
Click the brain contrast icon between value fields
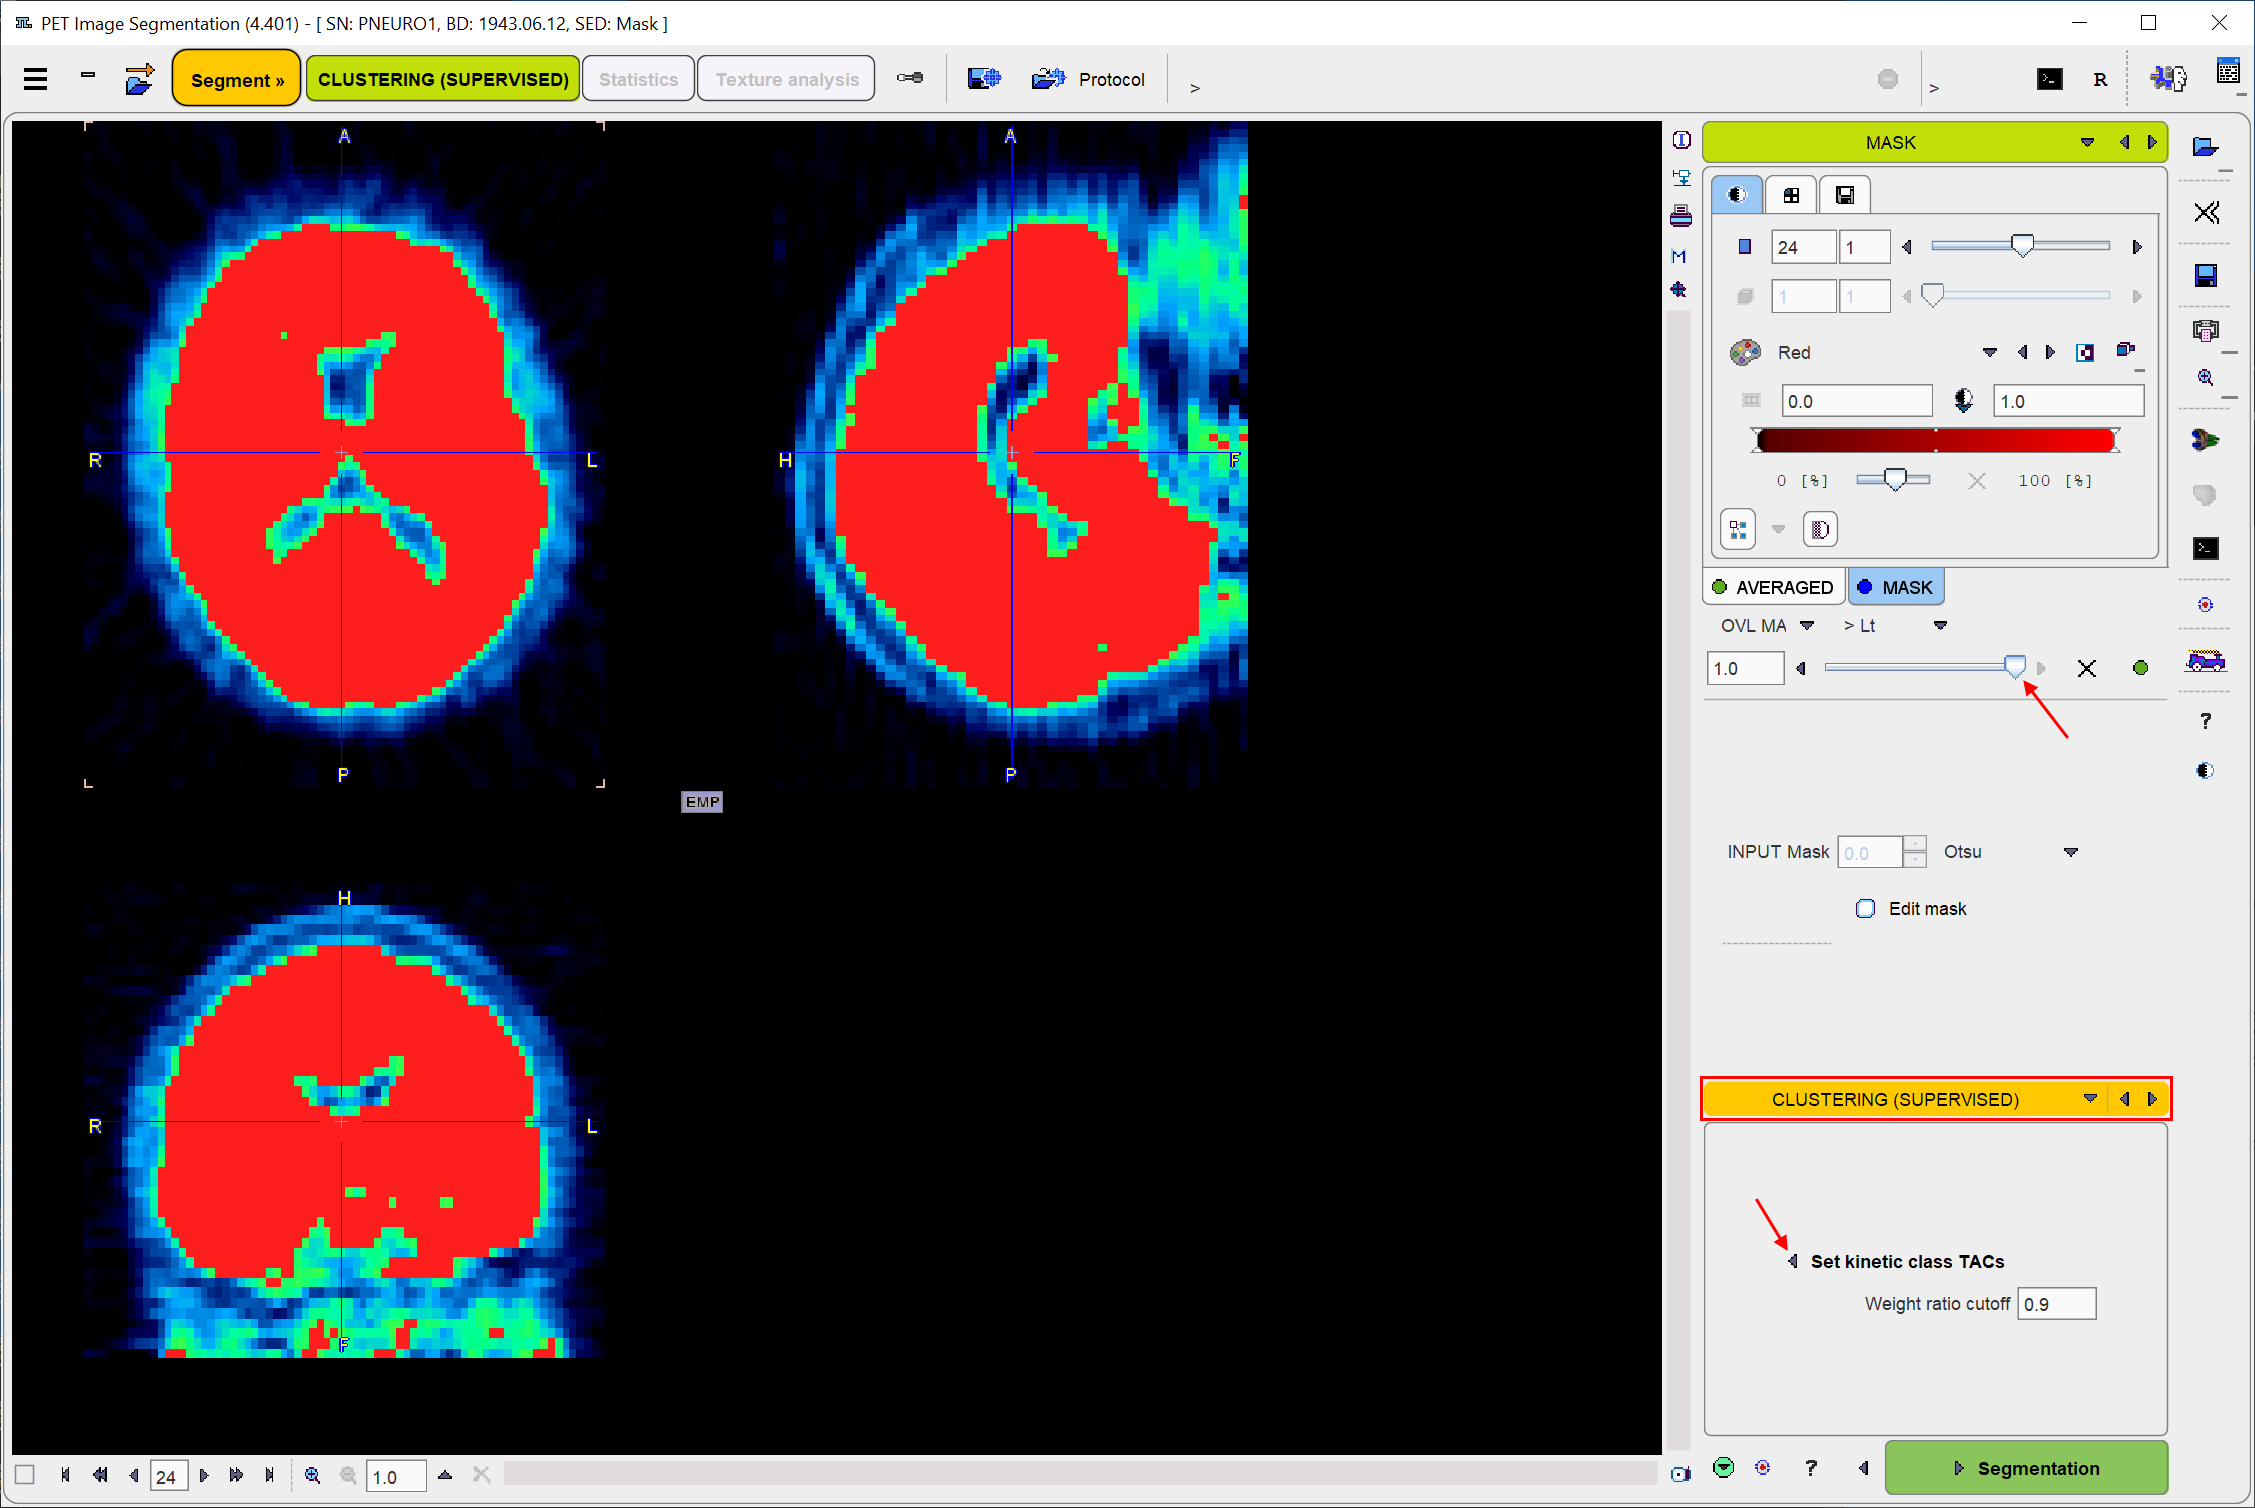tap(1964, 401)
